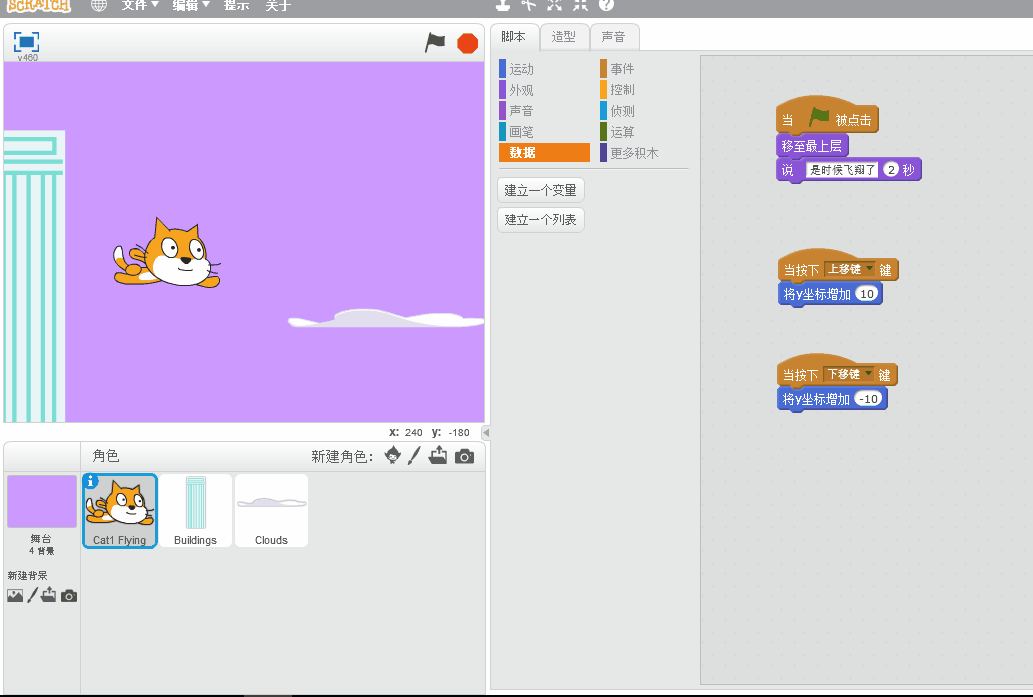Paint new sprite brush icon
This screenshot has width=1033, height=697.
click(414, 455)
